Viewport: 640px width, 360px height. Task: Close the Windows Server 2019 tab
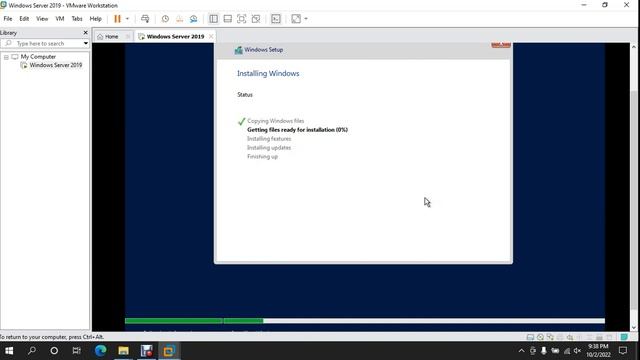(211, 37)
